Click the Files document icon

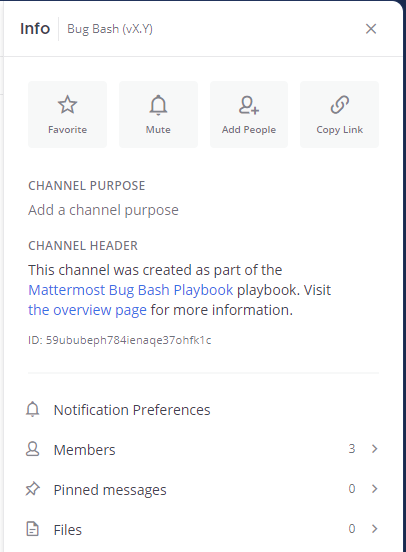[x=33, y=529]
